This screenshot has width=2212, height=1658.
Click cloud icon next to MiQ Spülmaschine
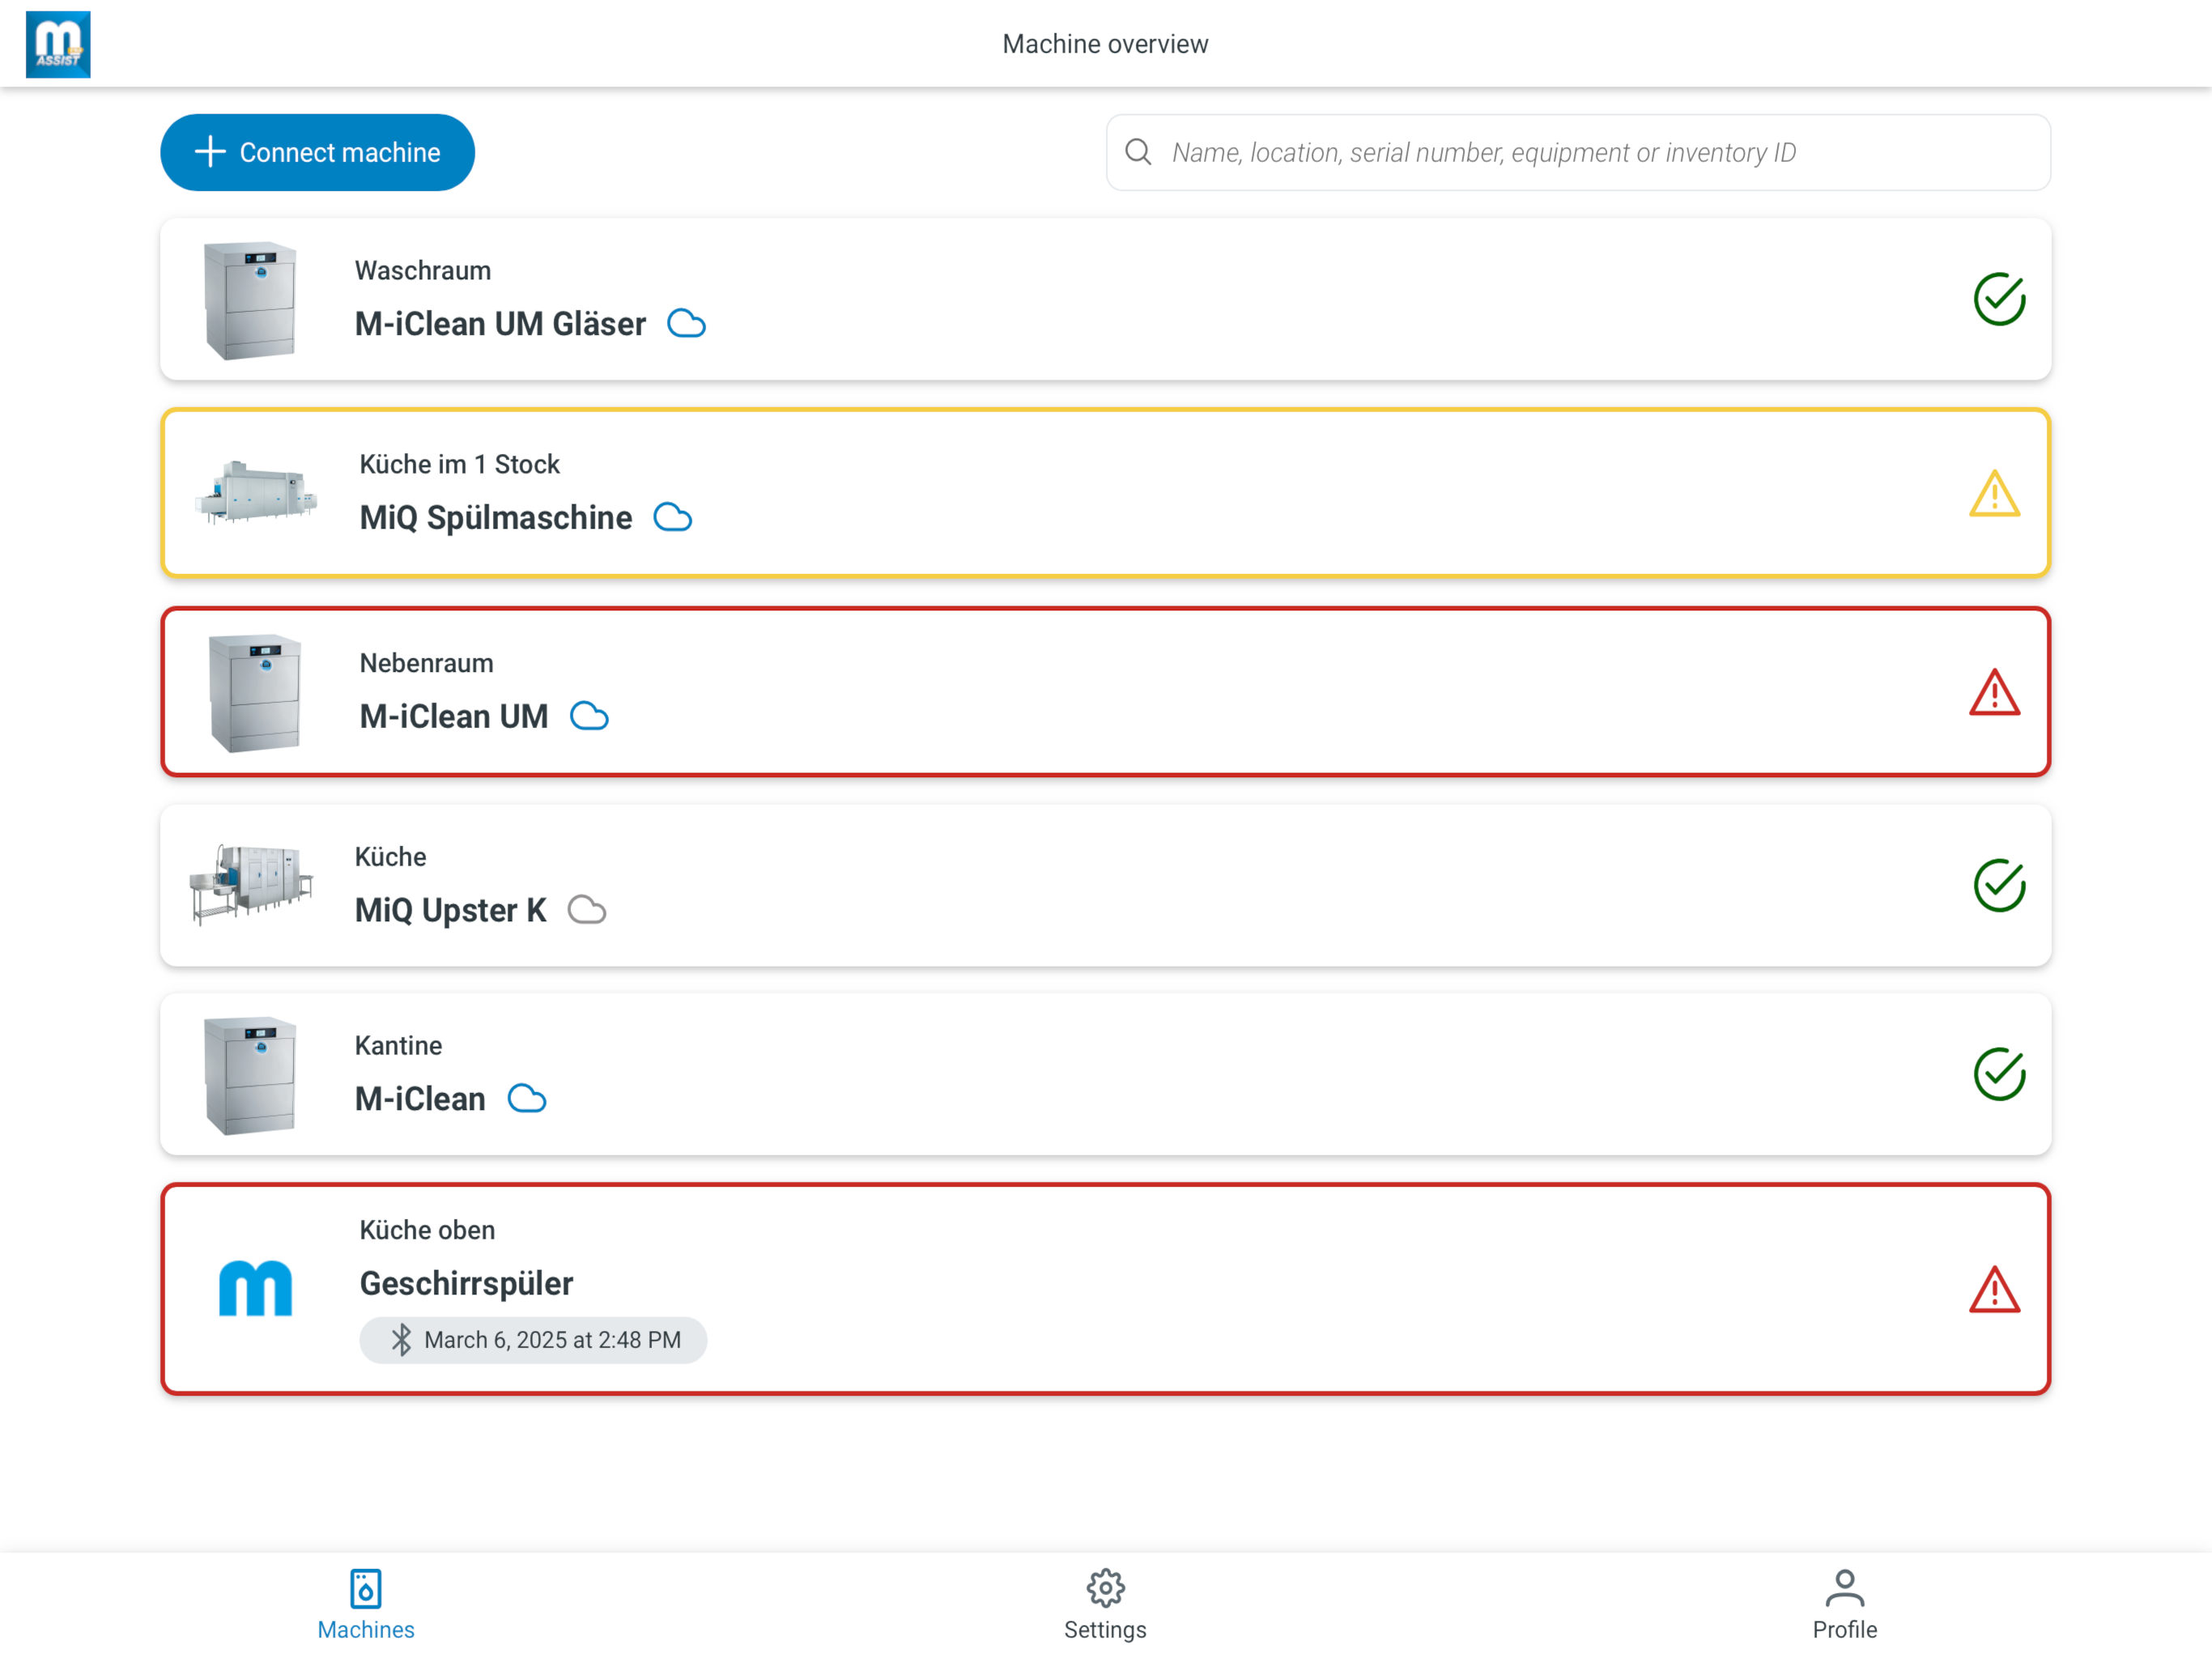[x=672, y=518]
